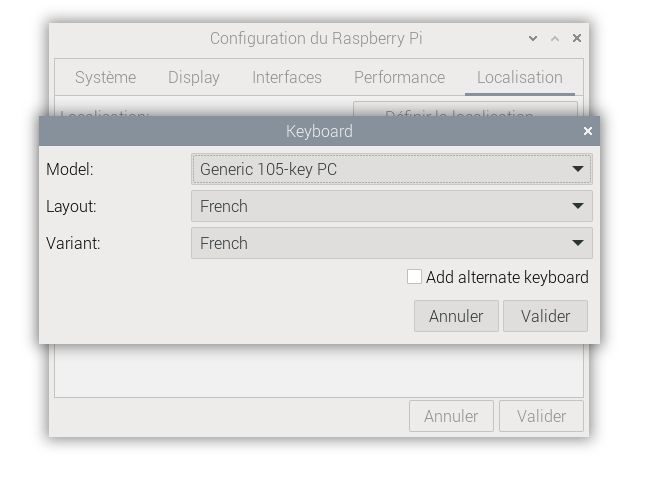Open the Variant dropdown set to French
This screenshot has width=668, height=483.
tap(392, 243)
